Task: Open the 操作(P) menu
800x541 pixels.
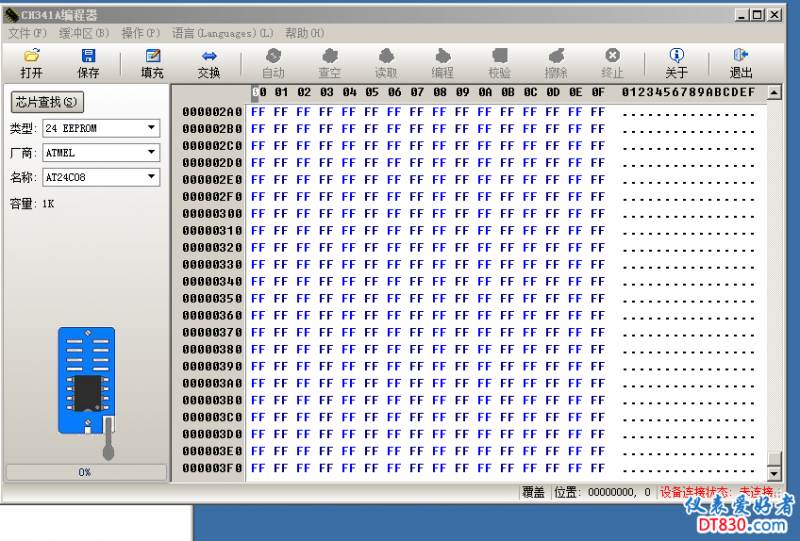Action: click(x=141, y=33)
